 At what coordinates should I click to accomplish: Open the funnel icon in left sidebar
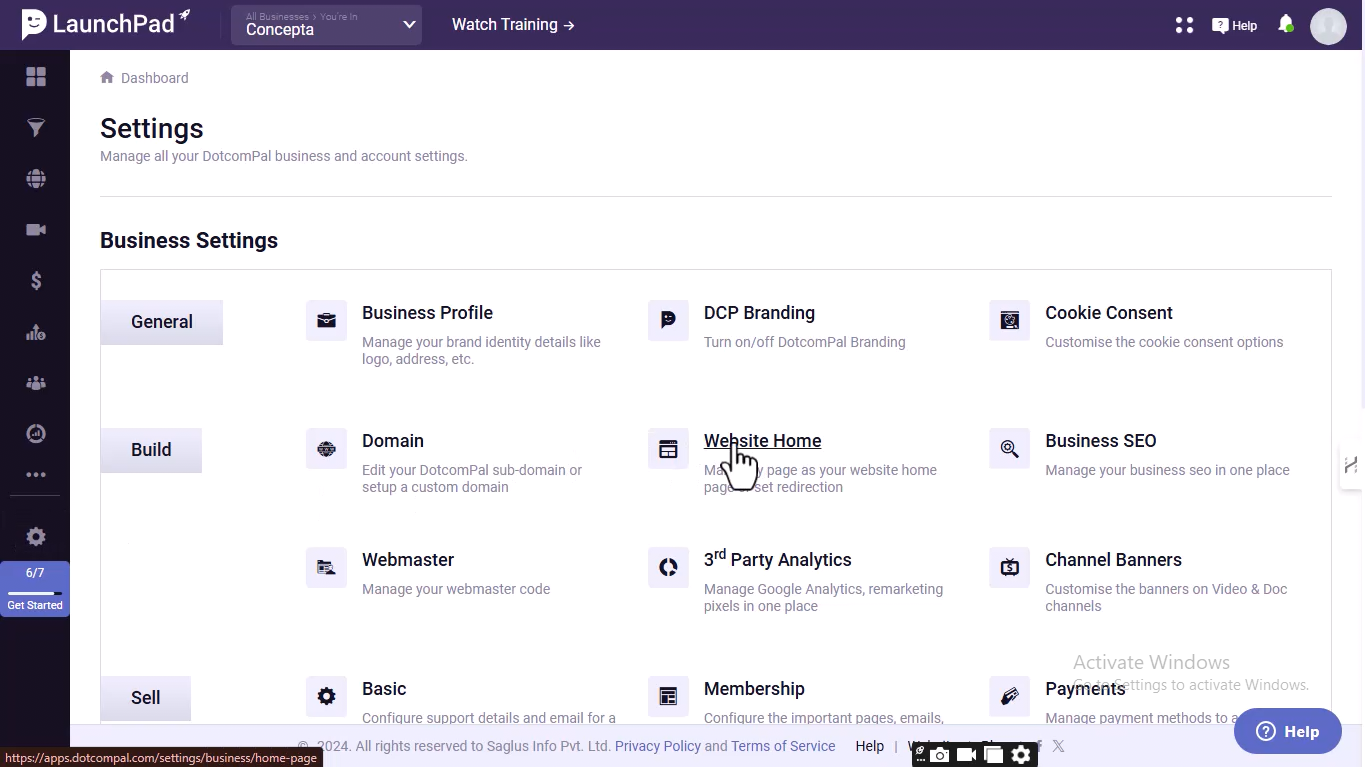[x=36, y=128]
